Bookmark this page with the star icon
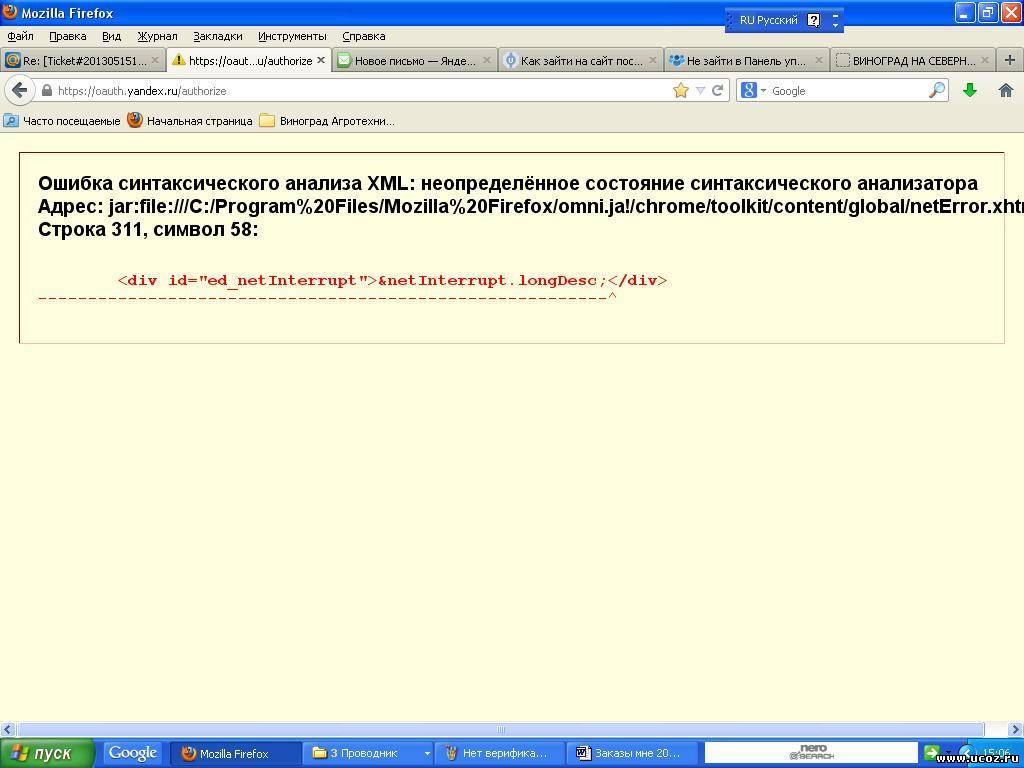The width and height of the screenshot is (1024, 768). point(681,90)
